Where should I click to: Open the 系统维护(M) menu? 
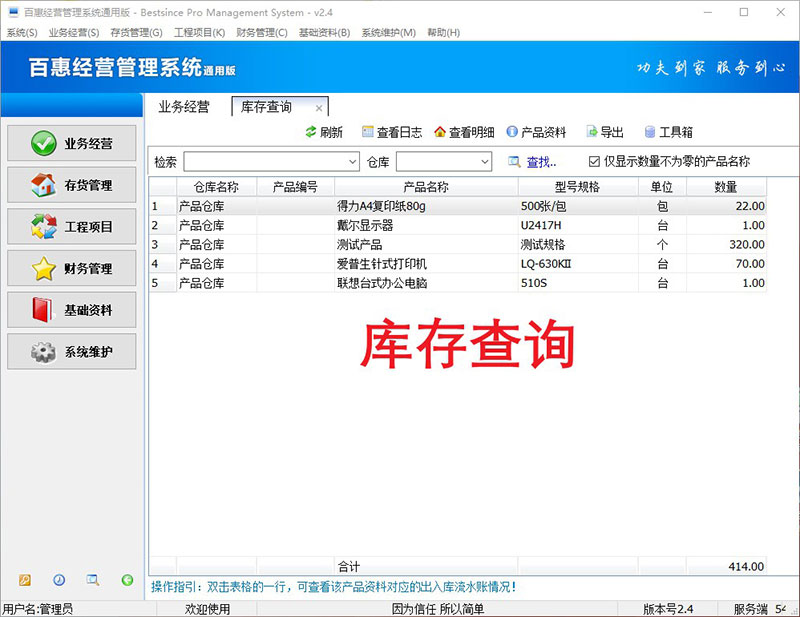389,33
